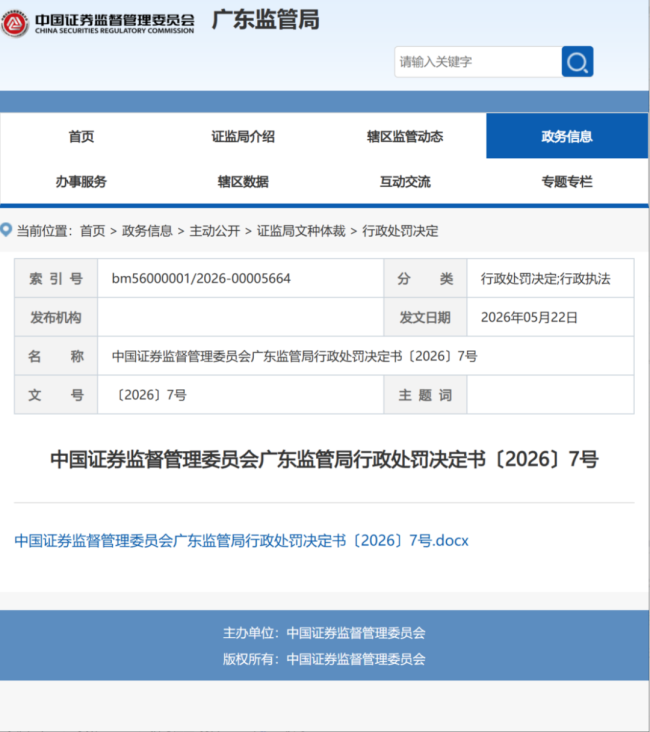Image resolution: width=650 pixels, height=732 pixels.
Task: Select the 文号 value 〔2026〕7号
Action: click(149, 395)
